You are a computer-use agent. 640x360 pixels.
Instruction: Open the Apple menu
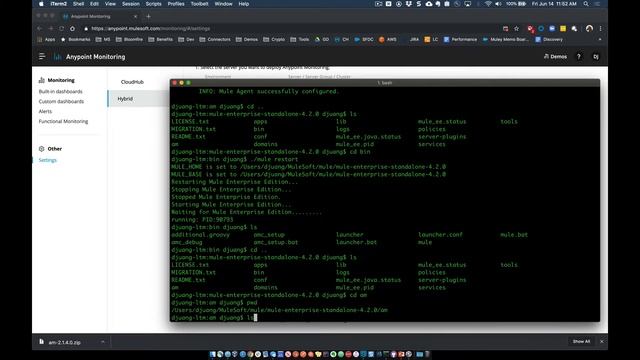pos(41,4)
